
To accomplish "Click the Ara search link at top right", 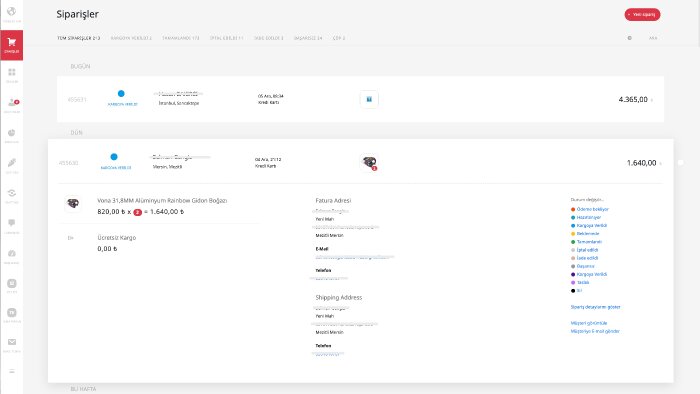I will tap(653, 38).
